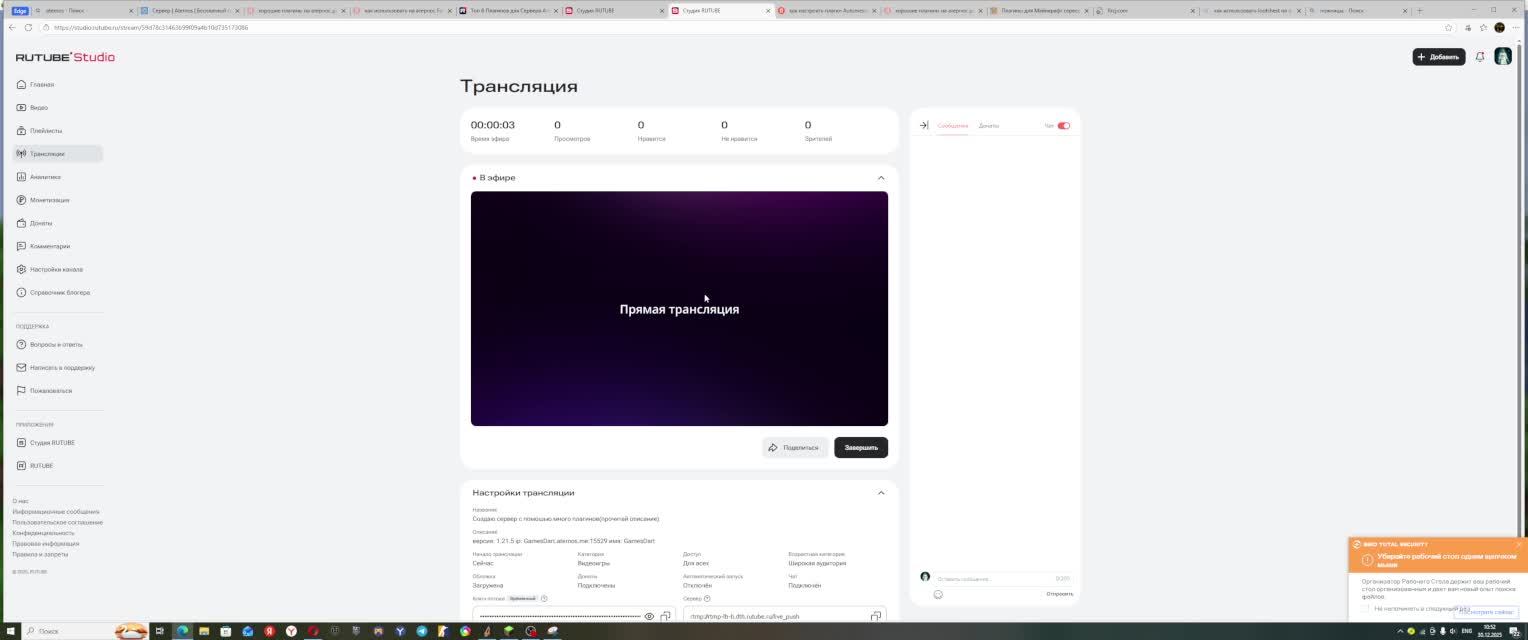Click the Добавить button
Image resolution: width=1528 pixels, height=640 pixels.
click(x=1439, y=57)
